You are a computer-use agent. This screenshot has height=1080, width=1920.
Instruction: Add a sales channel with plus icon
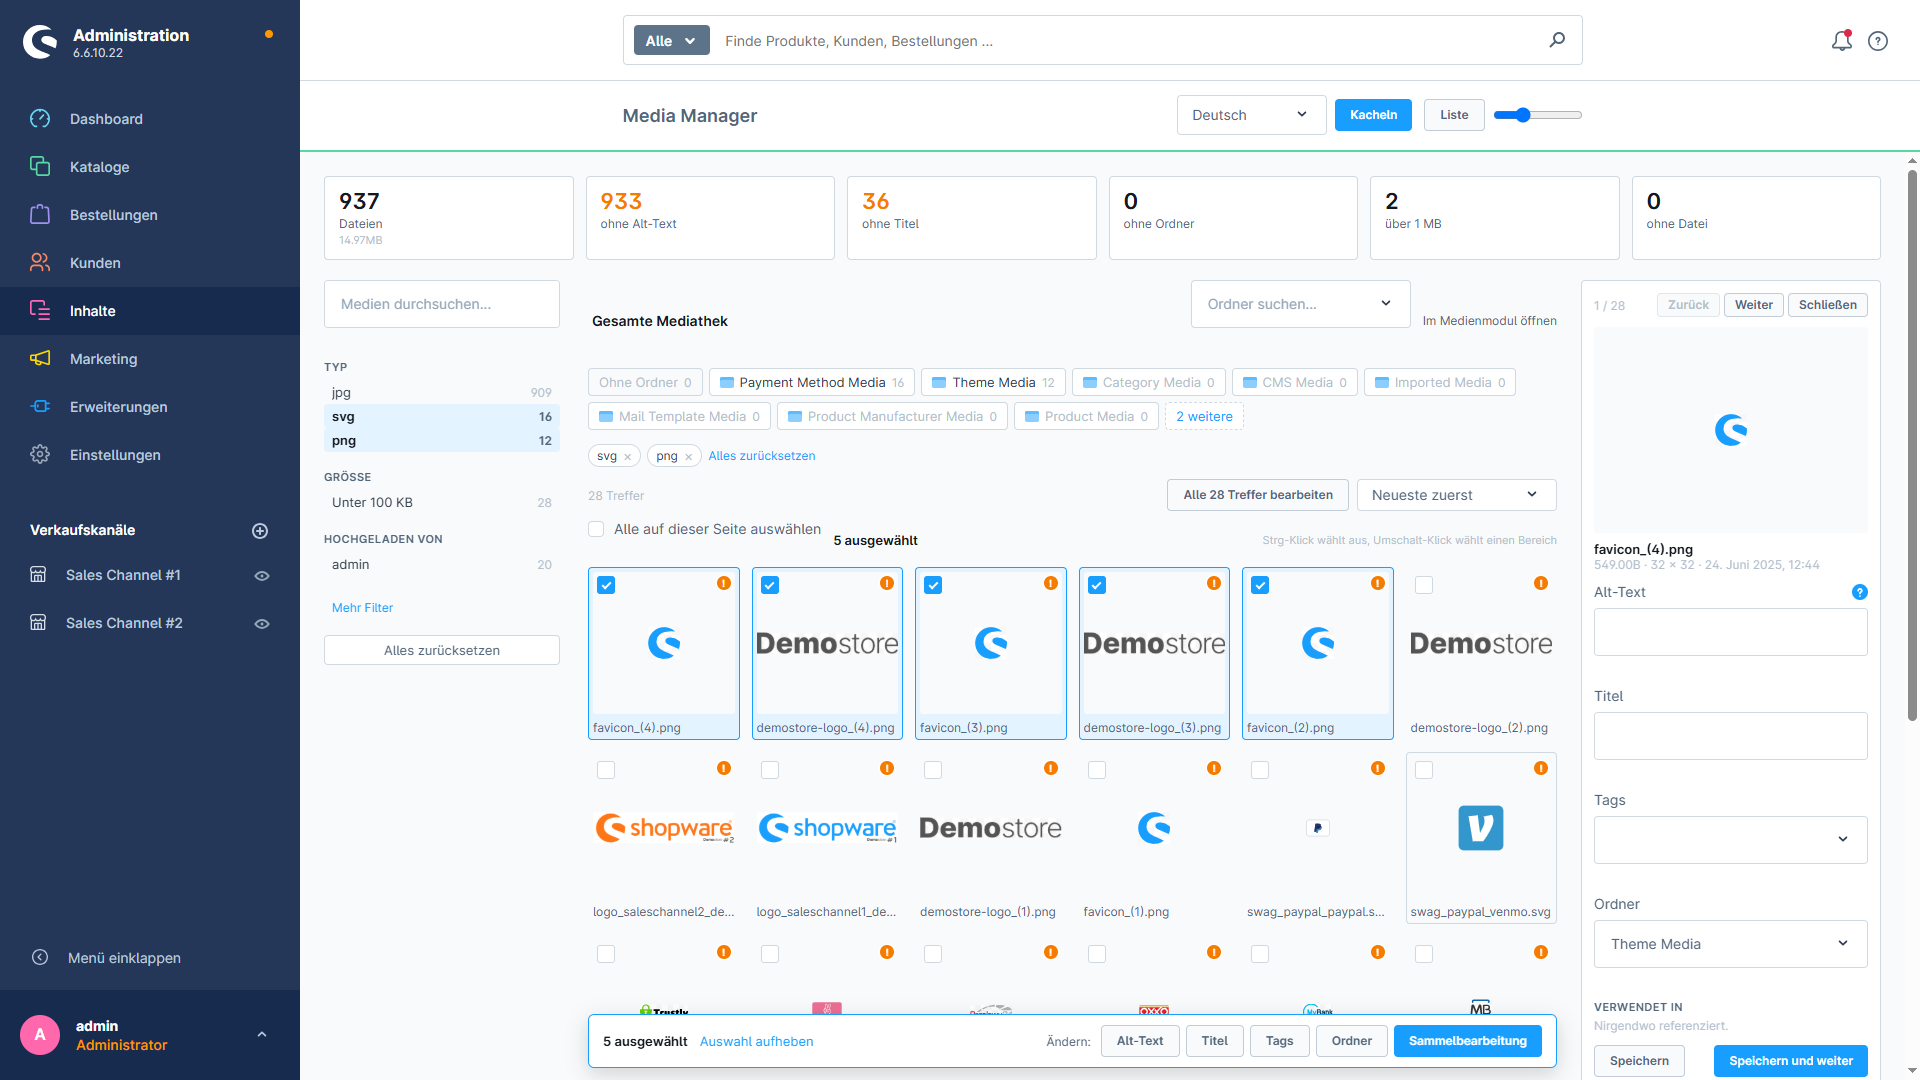(260, 531)
